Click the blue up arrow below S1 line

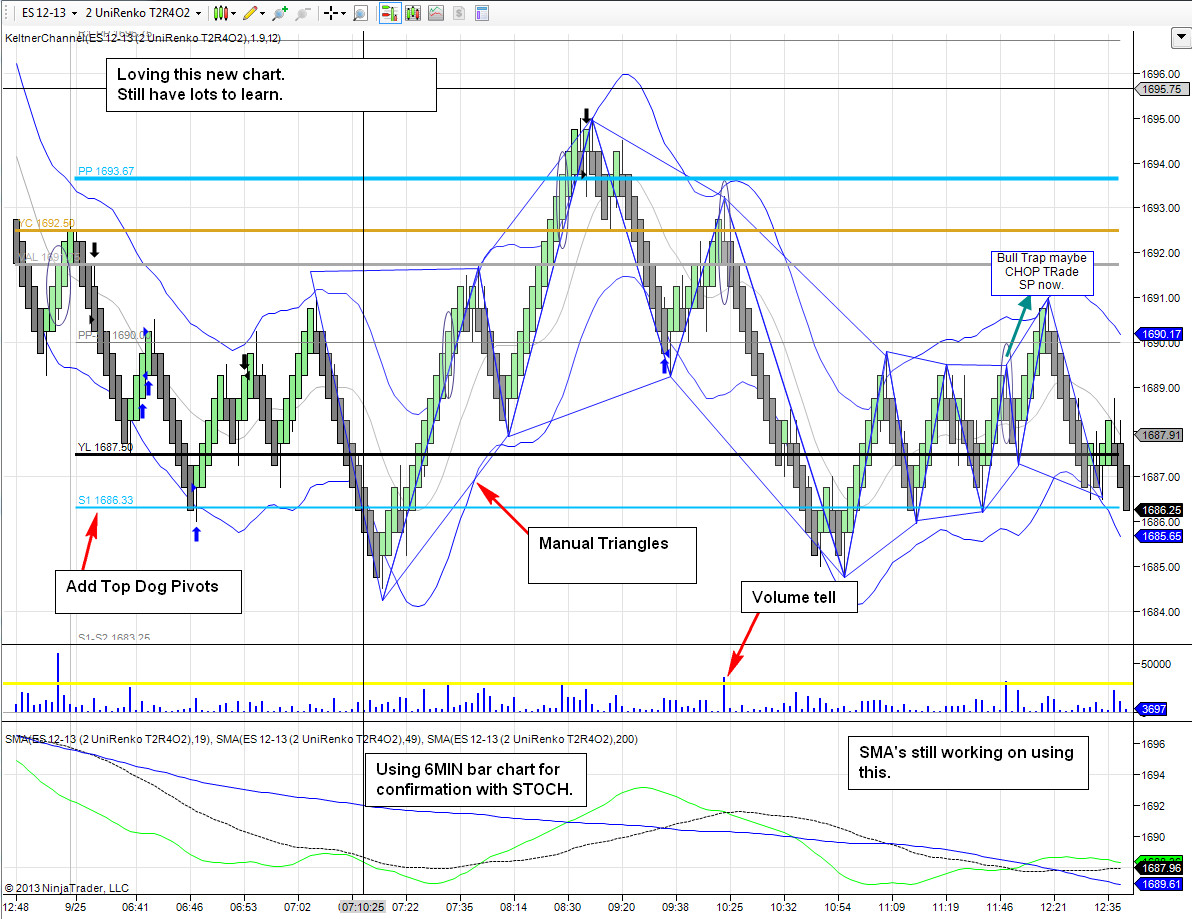pos(196,534)
